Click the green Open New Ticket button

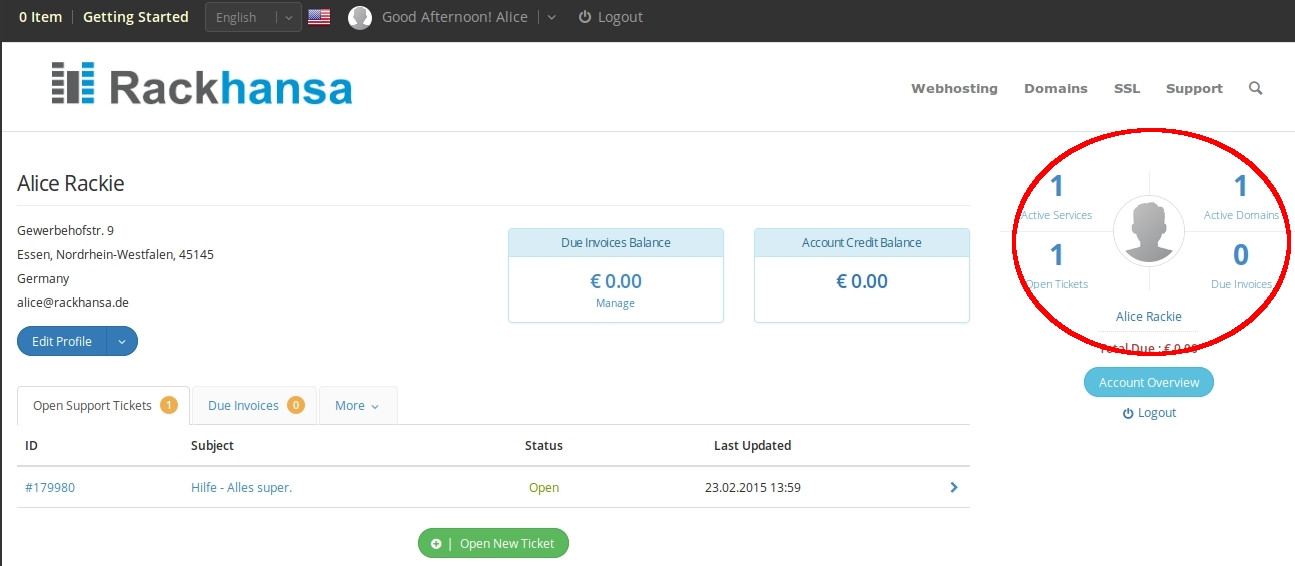[493, 543]
